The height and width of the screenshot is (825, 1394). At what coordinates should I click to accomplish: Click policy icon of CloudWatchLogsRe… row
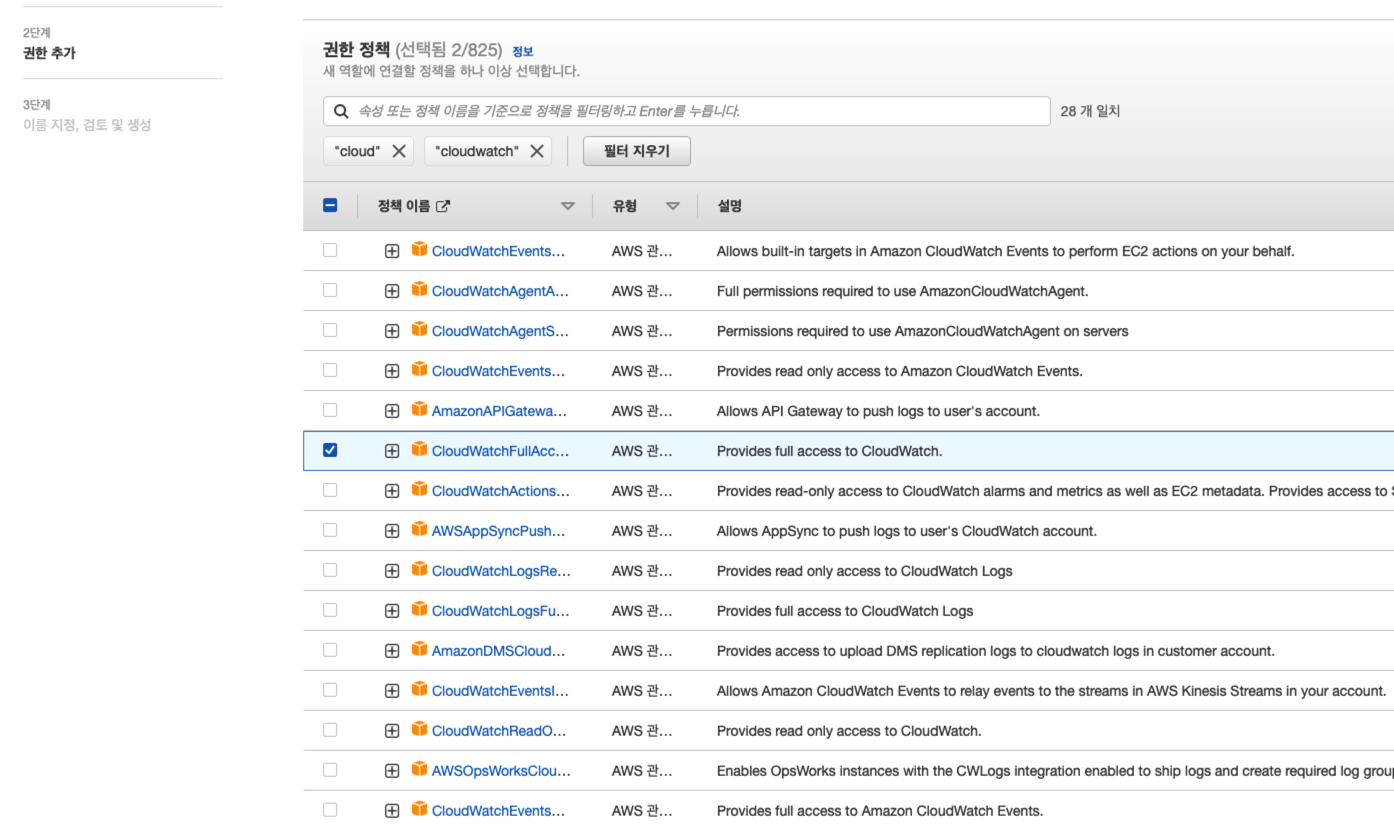coord(420,570)
